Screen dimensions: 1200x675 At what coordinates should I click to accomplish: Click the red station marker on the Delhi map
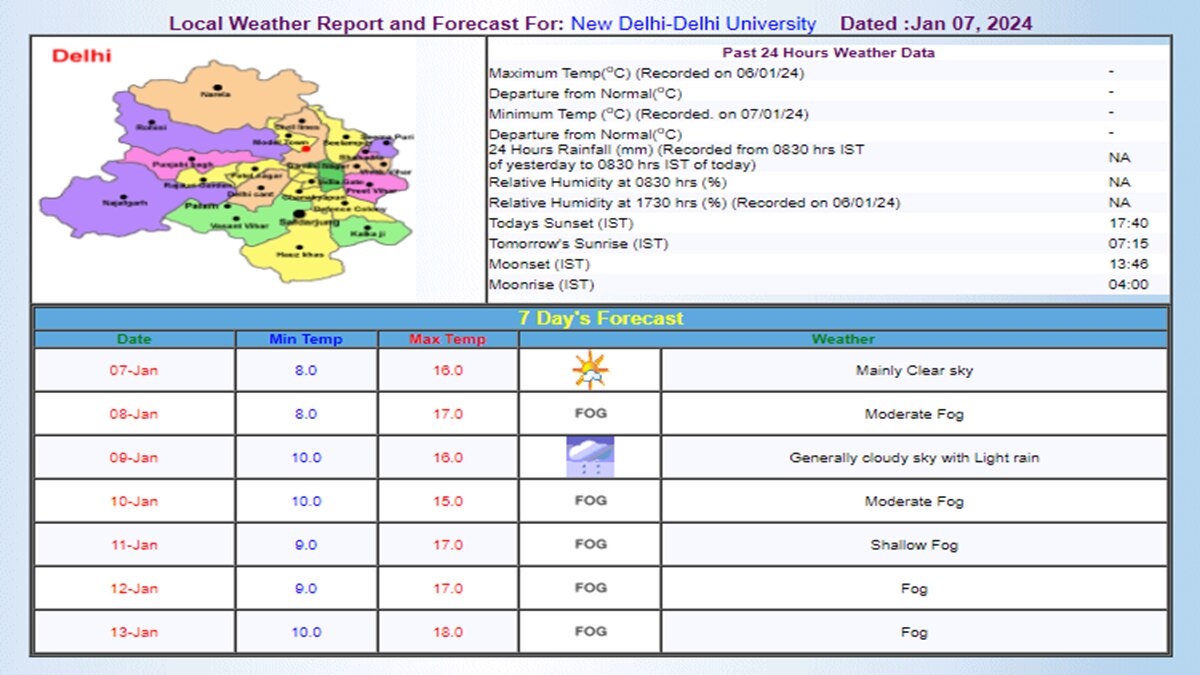coord(306,149)
